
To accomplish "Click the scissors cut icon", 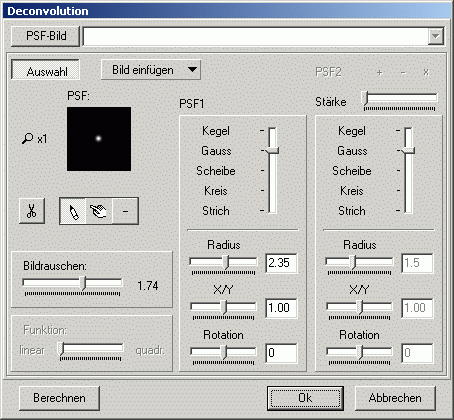I will (32, 211).
